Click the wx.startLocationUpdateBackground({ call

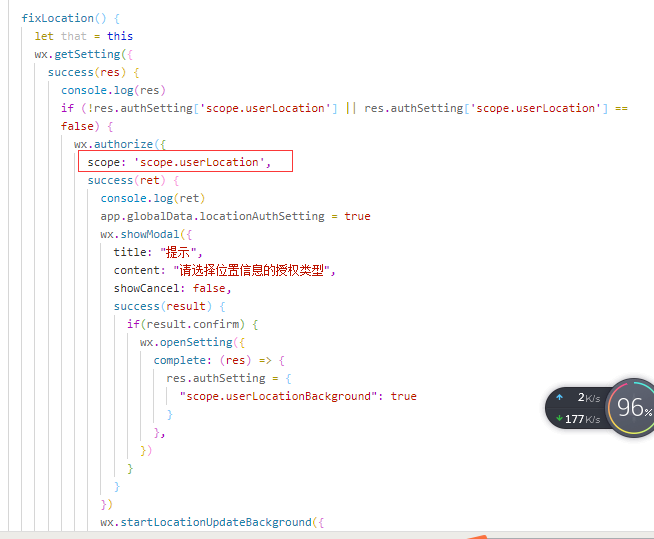(212, 522)
